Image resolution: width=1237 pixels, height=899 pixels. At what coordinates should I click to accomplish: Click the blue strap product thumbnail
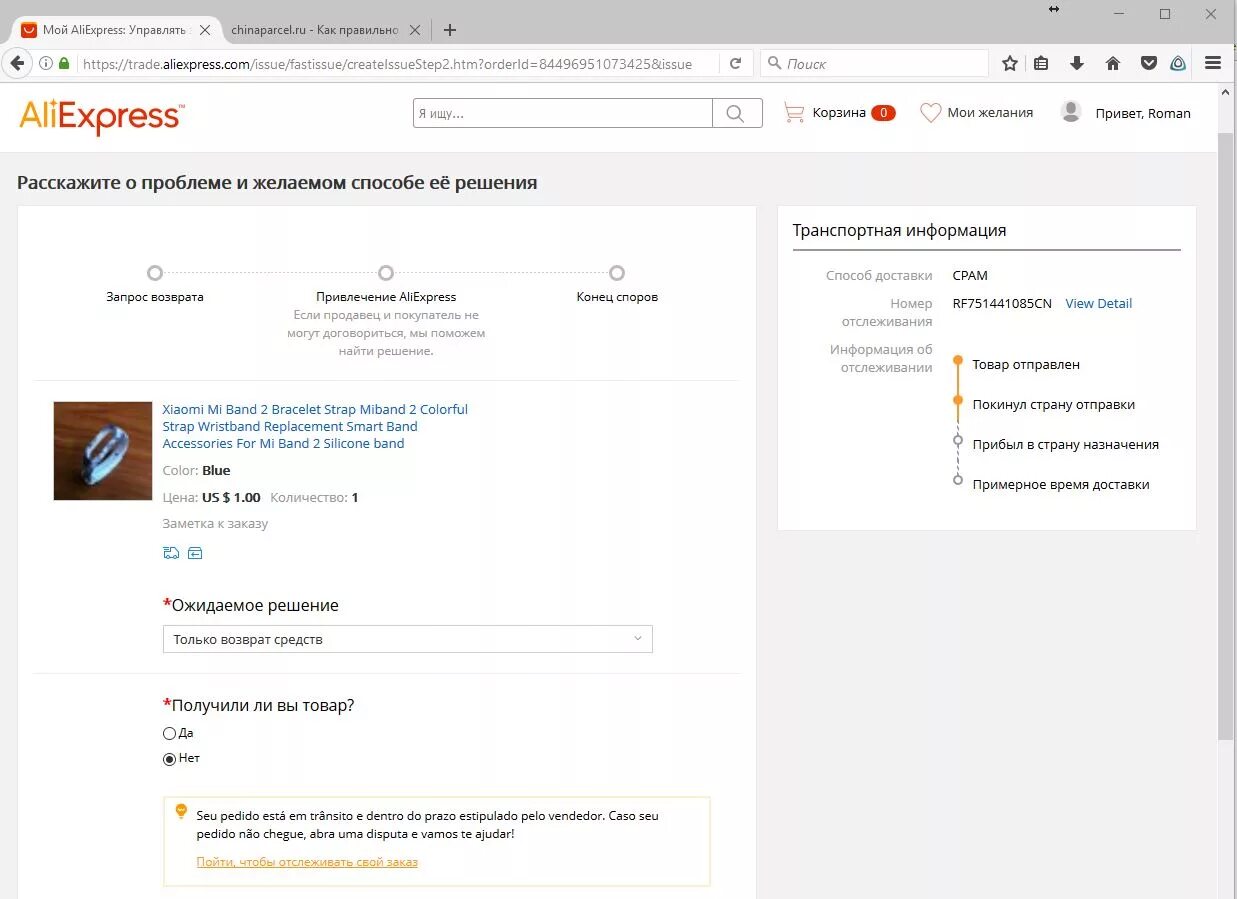click(x=103, y=451)
